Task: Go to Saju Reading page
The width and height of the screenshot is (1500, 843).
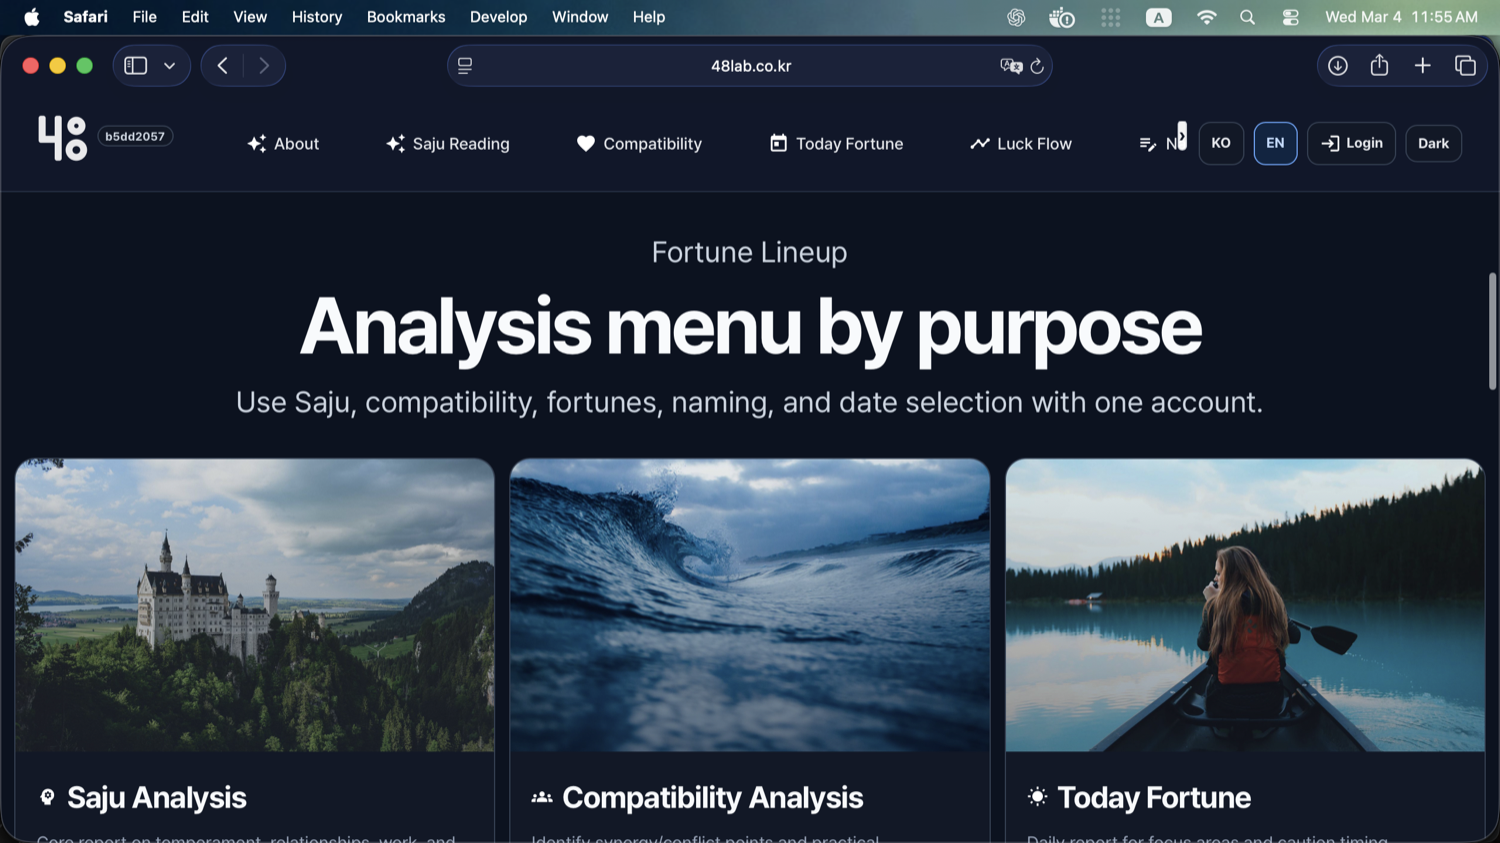Action: point(448,144)
